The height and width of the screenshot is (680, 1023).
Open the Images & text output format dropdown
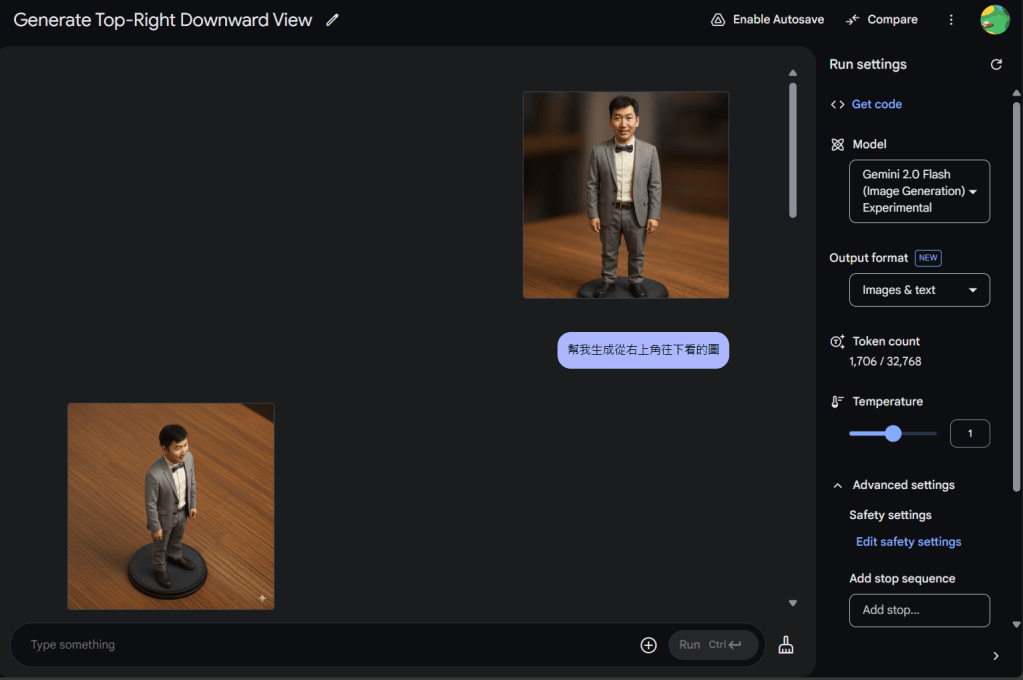click(919, 290)
